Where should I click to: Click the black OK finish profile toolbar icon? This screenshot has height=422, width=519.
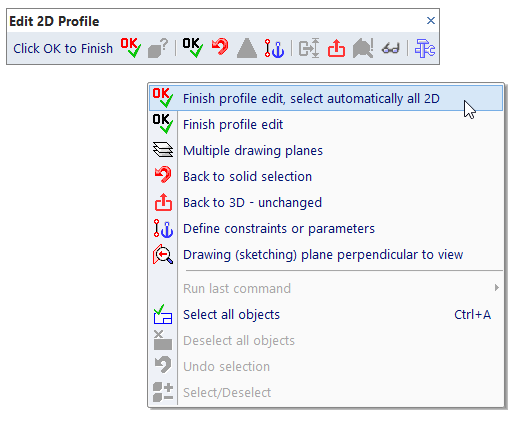click(192, 48)
